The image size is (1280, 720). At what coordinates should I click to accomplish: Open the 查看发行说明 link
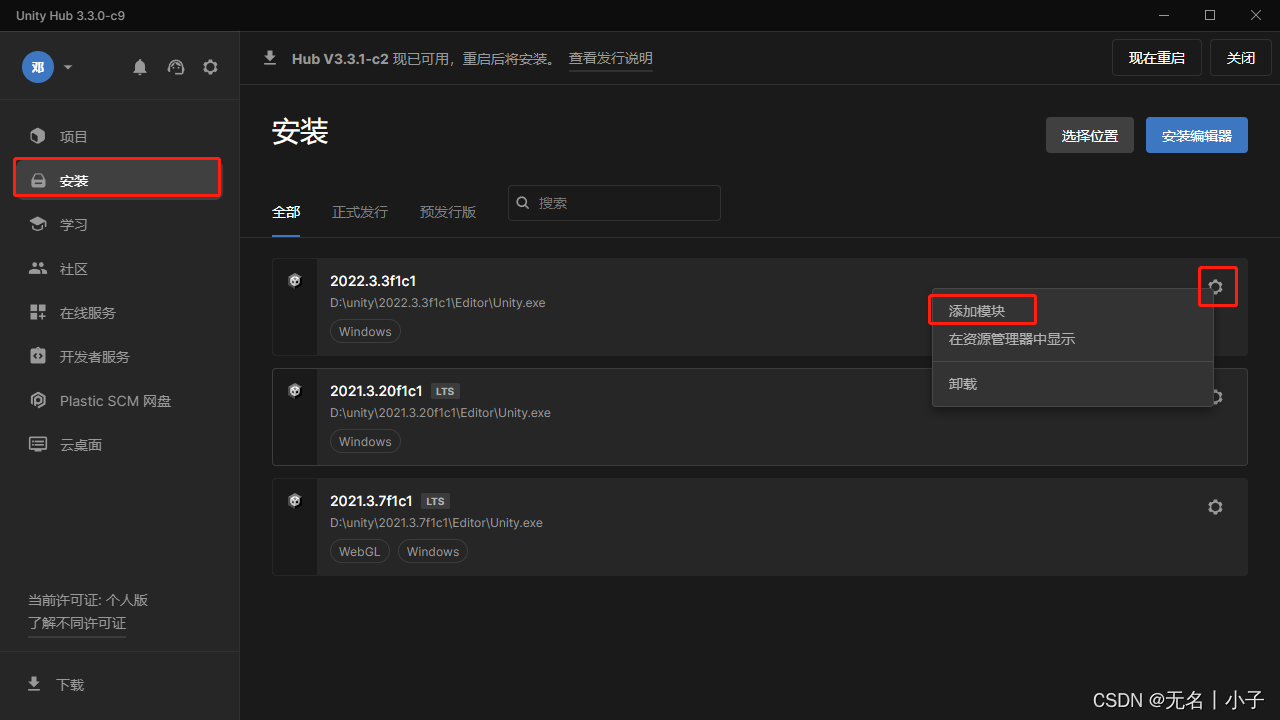click(610, 58)
